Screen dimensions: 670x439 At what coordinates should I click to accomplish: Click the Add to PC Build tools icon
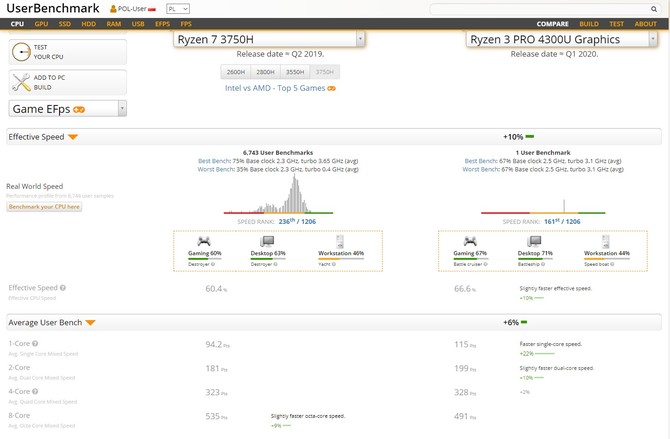click(x=21, y=82)
